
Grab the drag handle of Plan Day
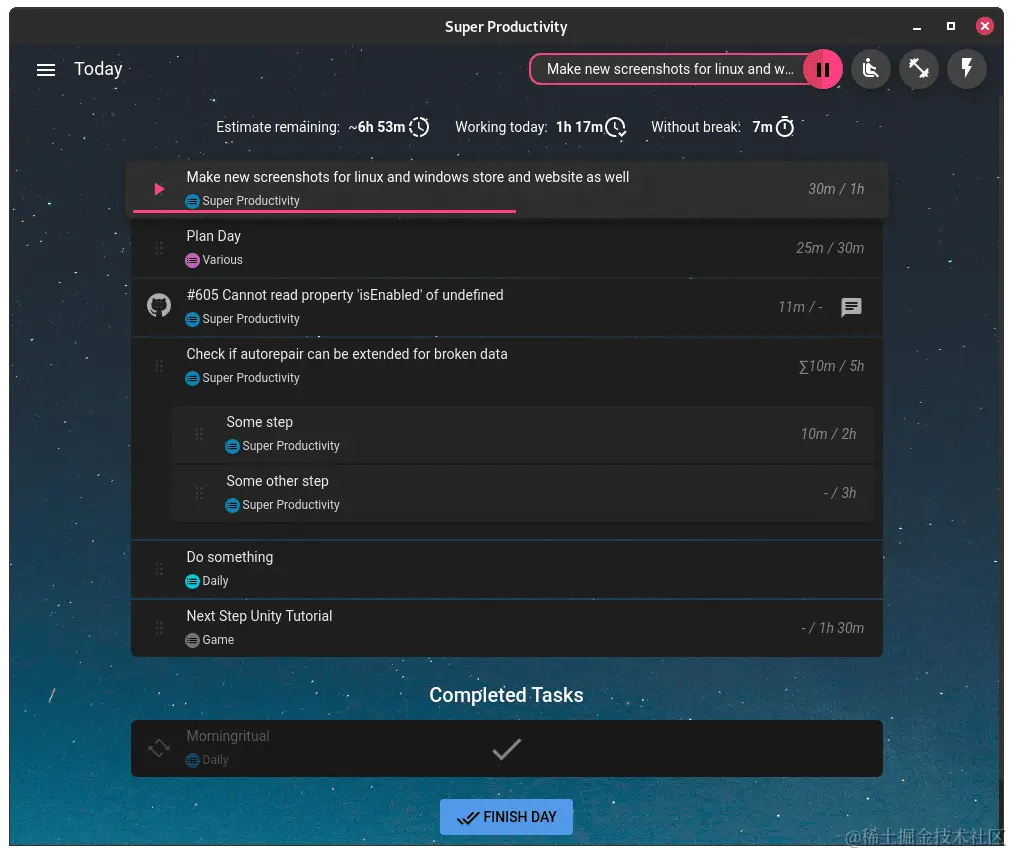pos(159,248)
